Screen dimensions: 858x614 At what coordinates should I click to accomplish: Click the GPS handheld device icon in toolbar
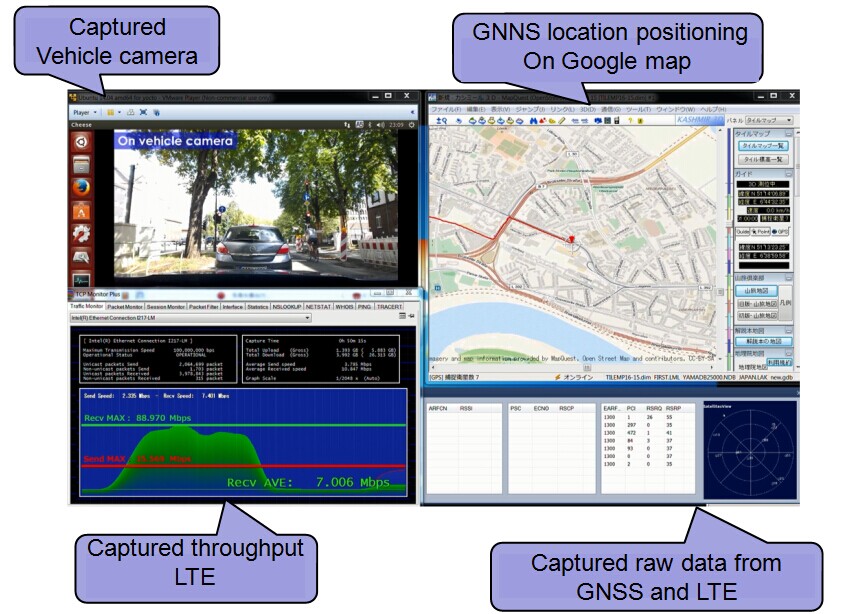pos(617,120)
